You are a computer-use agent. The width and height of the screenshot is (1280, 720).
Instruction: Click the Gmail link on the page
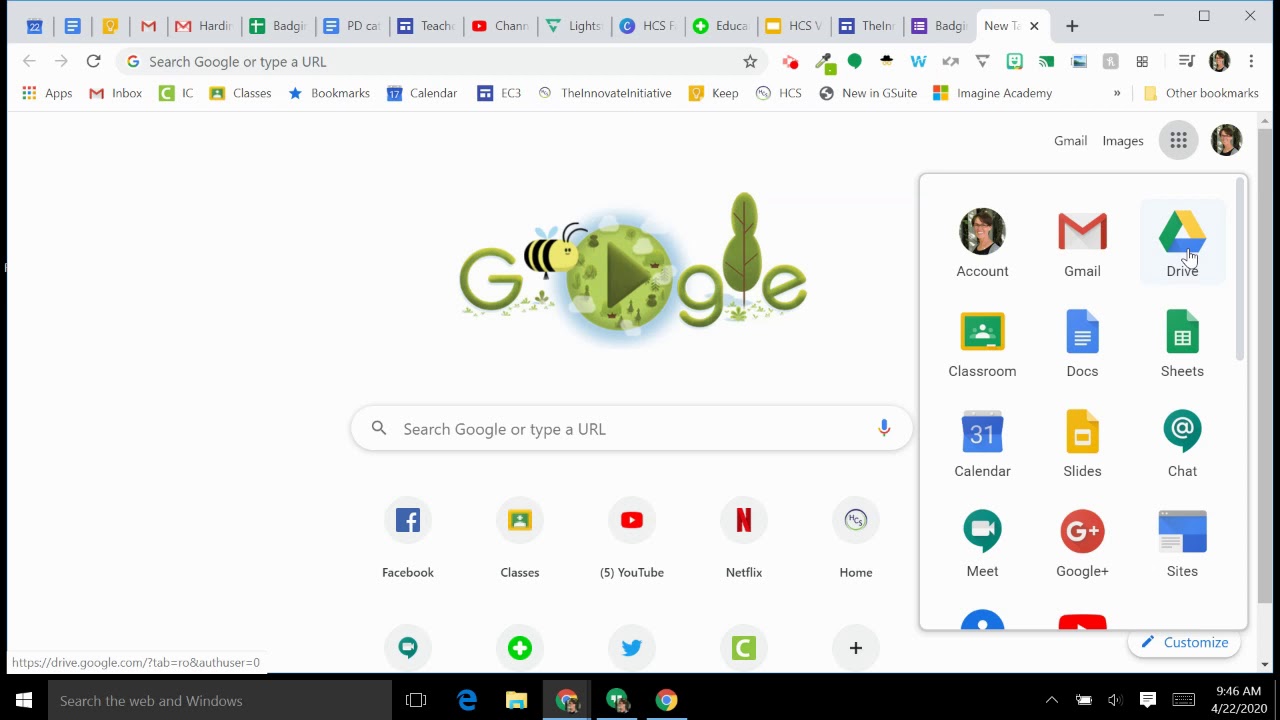[x=1070, y=141]
